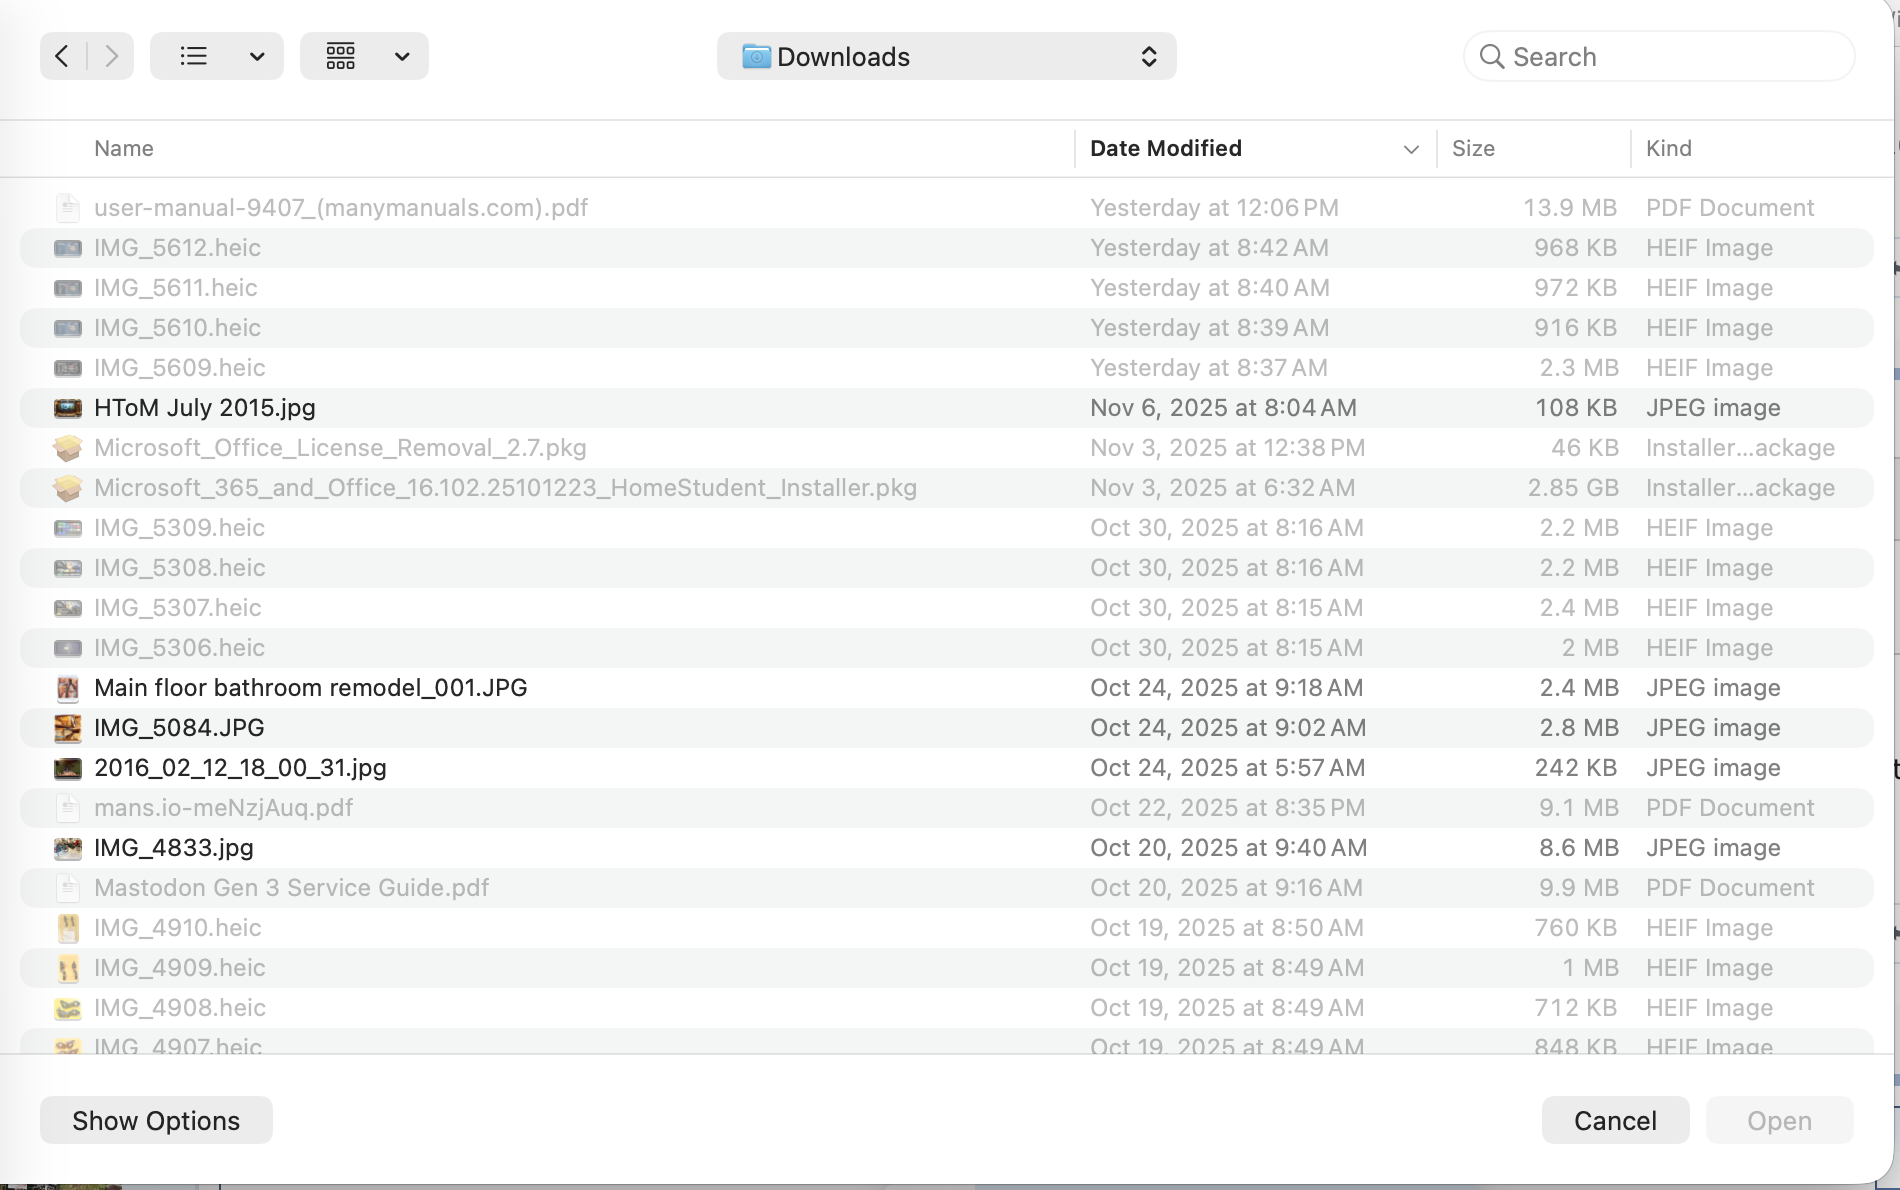The image size is (1900, 1190).
Task: Click the folder icon in the Downloads selector
Action: (x=758, y=56)
